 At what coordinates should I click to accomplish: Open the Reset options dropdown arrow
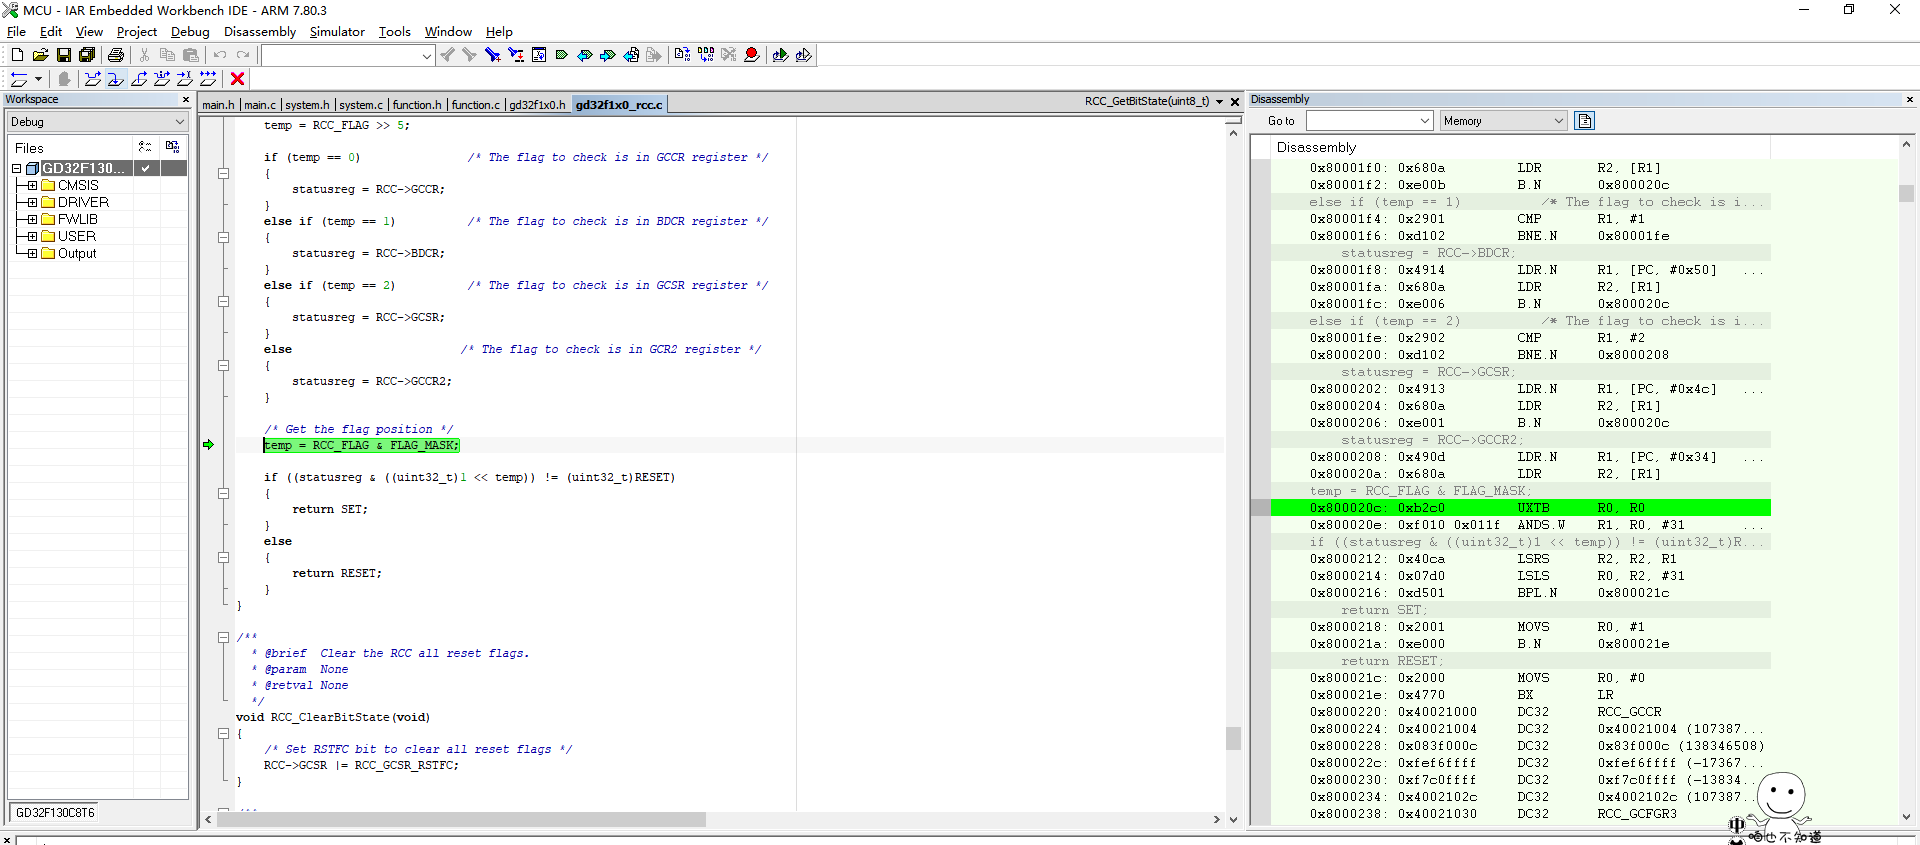[x=39, y=79]
